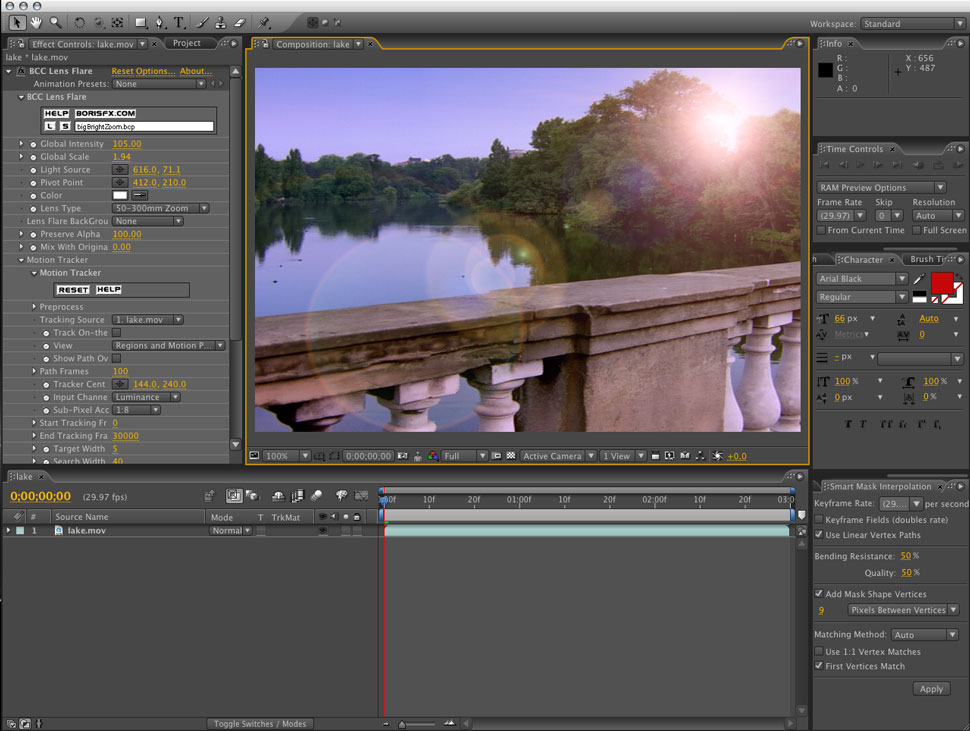The image size is (970, 731).
Task: Click the red fill color swatch
Action: tap(942, 283)
